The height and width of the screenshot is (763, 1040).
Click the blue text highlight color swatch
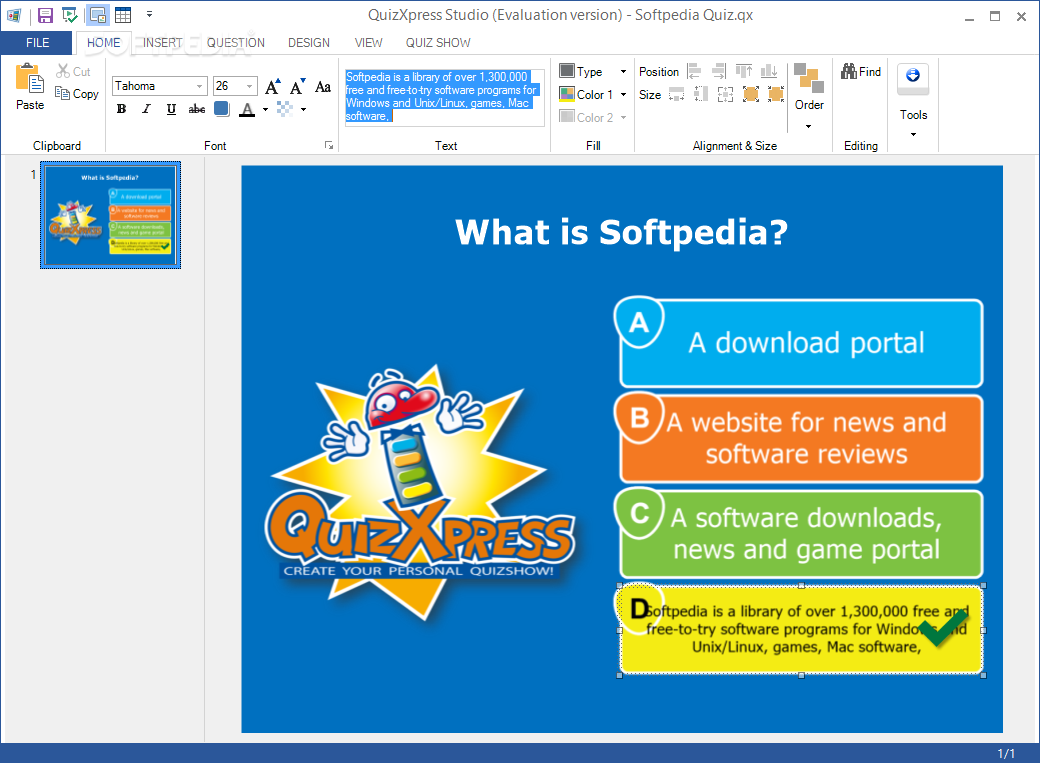pyautogui.click(x=221, y=109)
